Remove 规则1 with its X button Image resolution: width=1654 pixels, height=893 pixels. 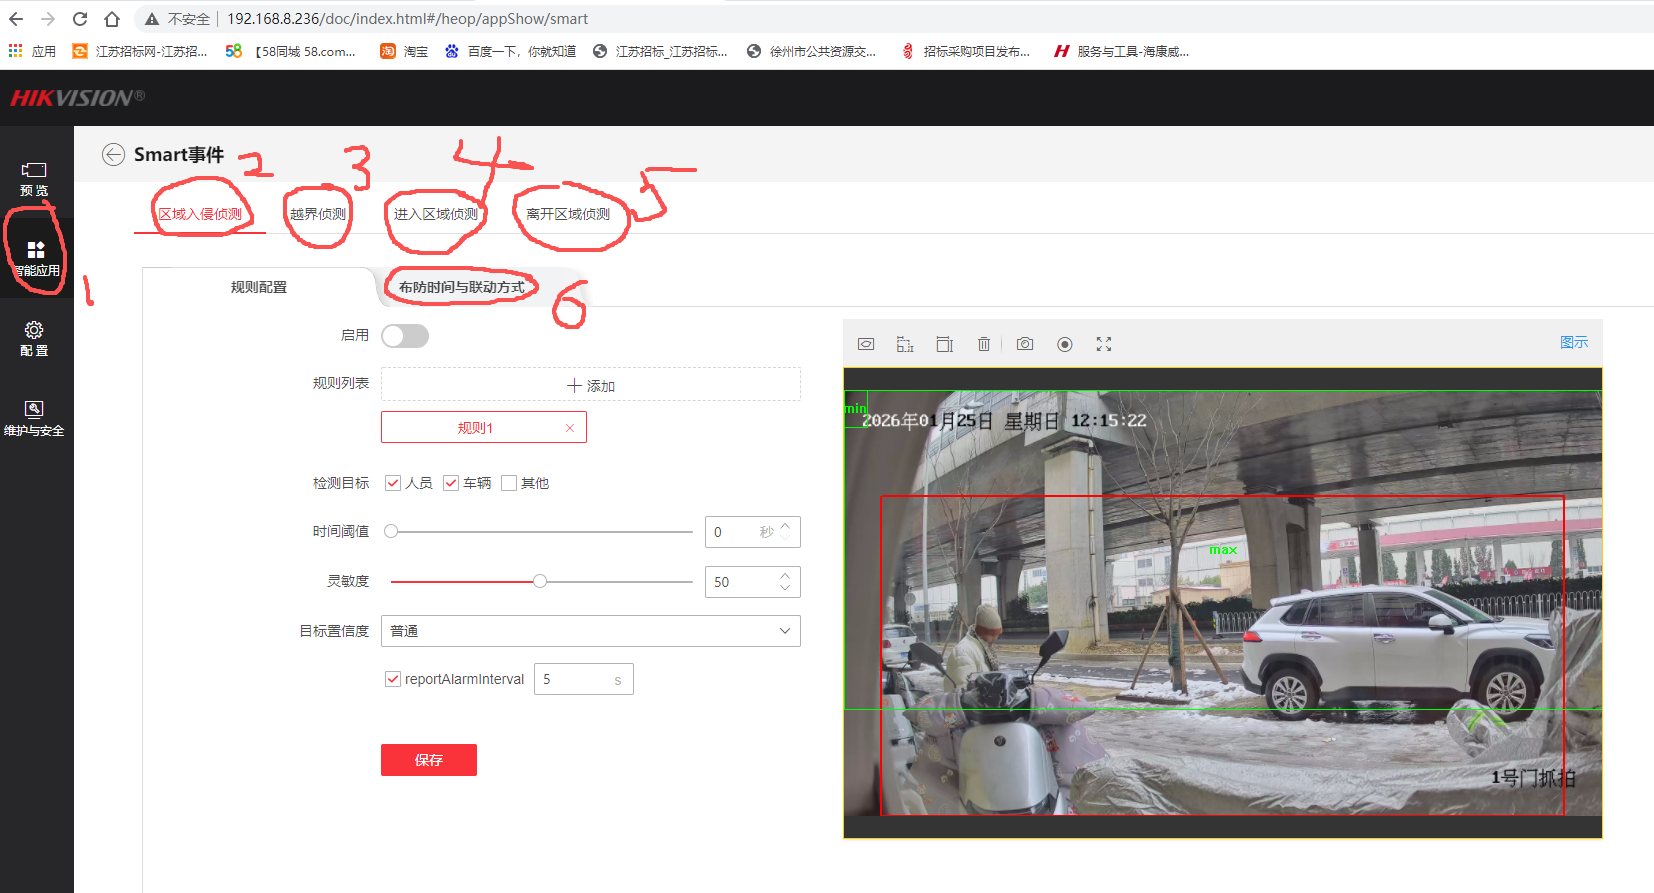pyautogui.click(x=570, y=428)
